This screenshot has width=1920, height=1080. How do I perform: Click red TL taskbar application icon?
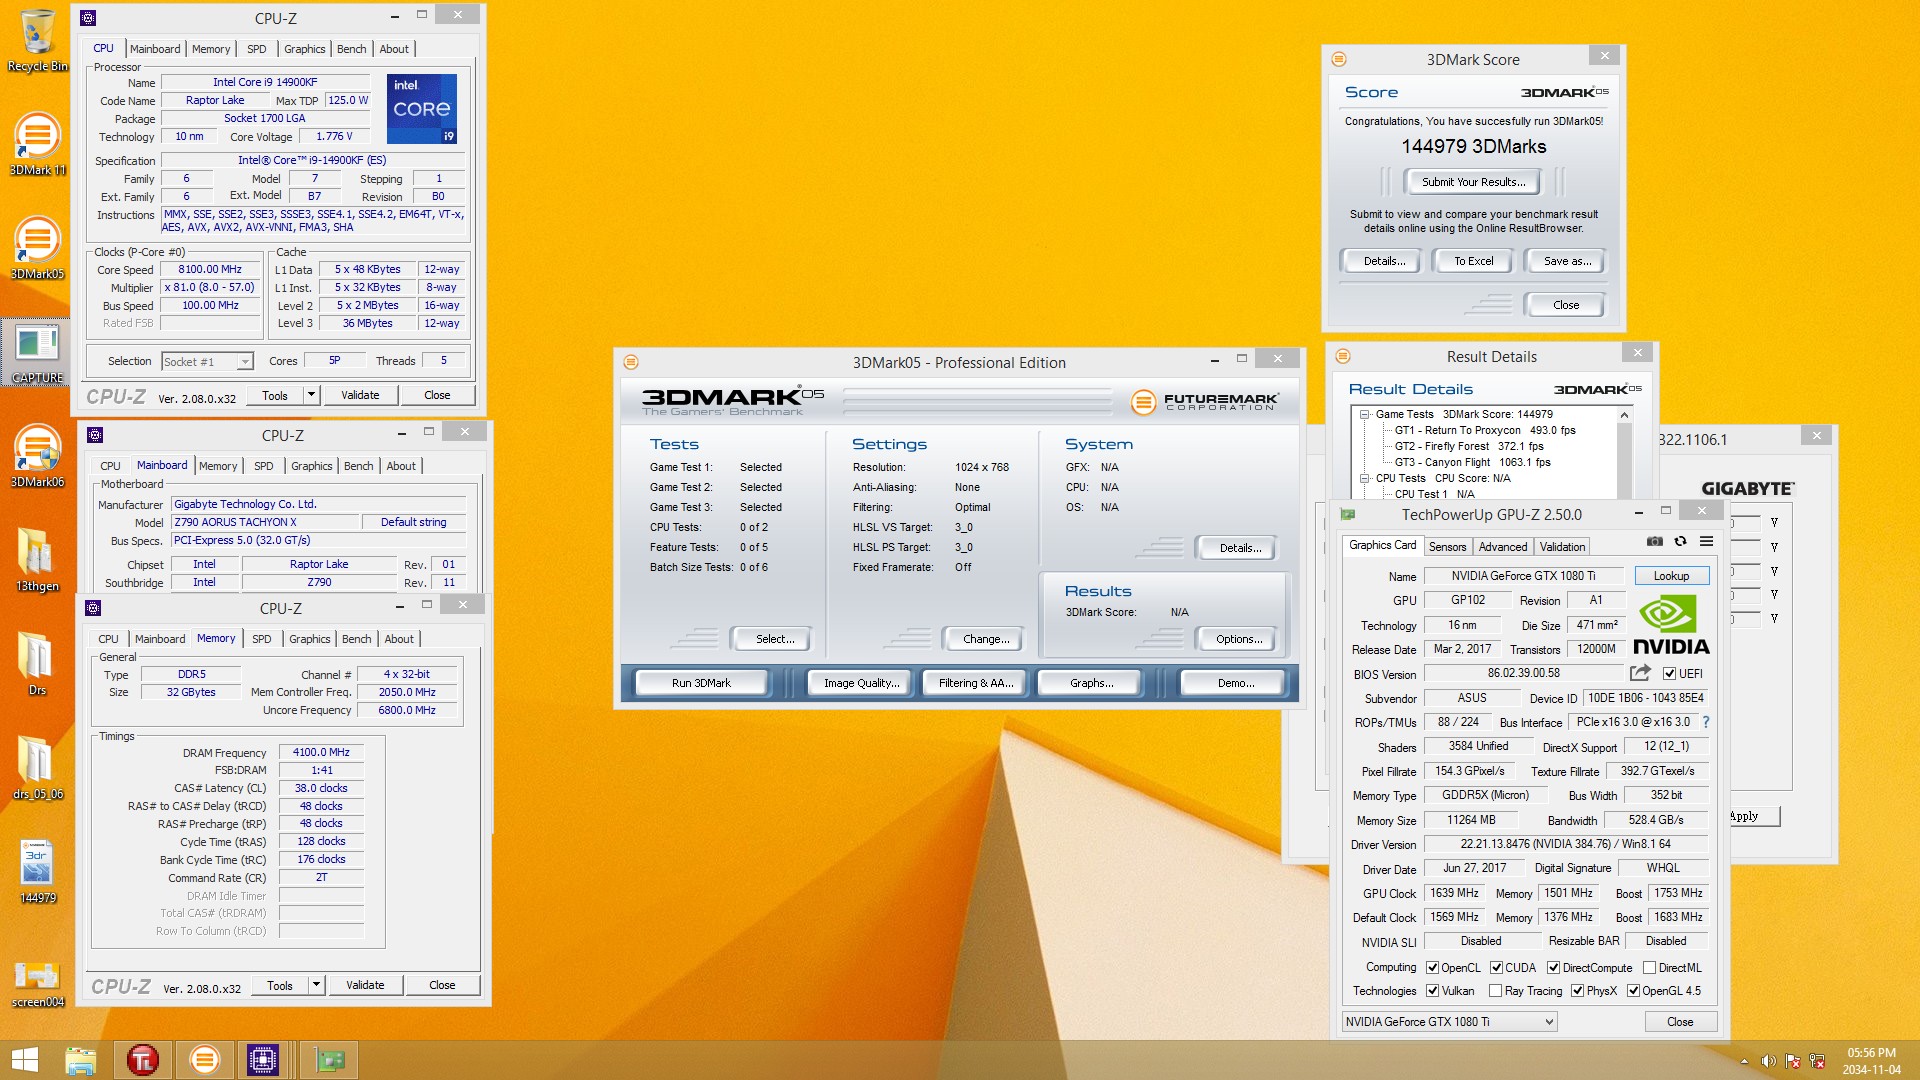143,1060
